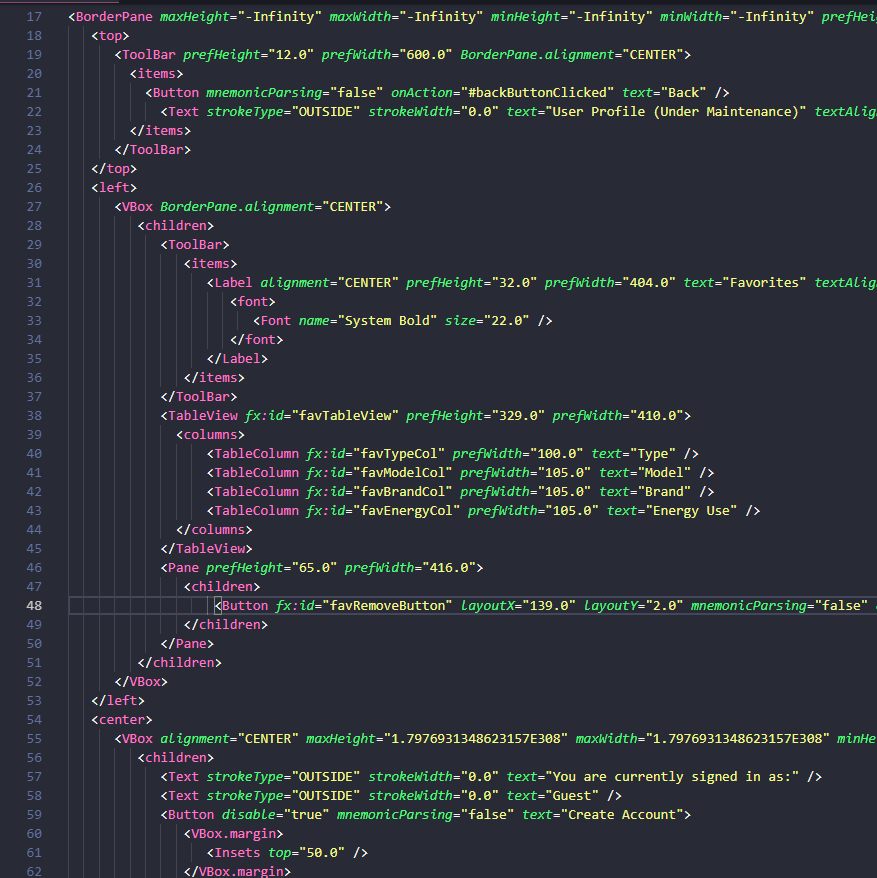
Task: Click line number 17 in the gutter
Action: 34,17
